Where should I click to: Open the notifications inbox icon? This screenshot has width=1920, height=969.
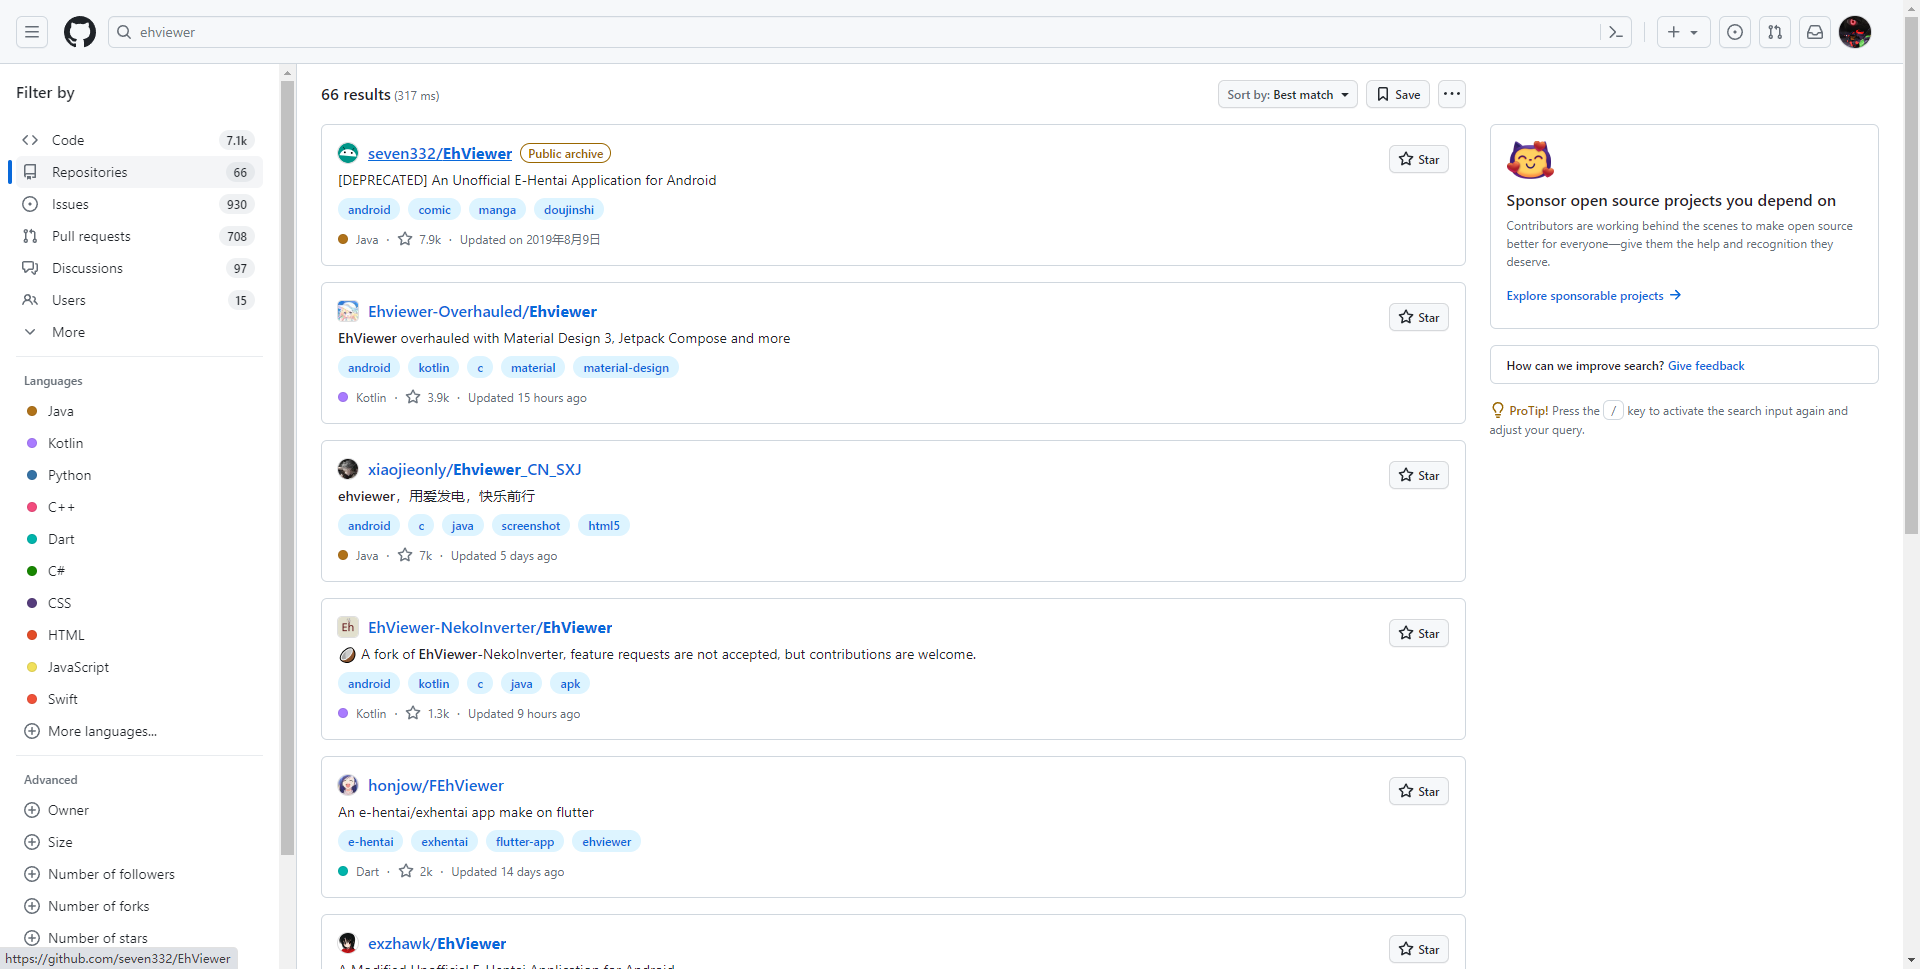1815,32
